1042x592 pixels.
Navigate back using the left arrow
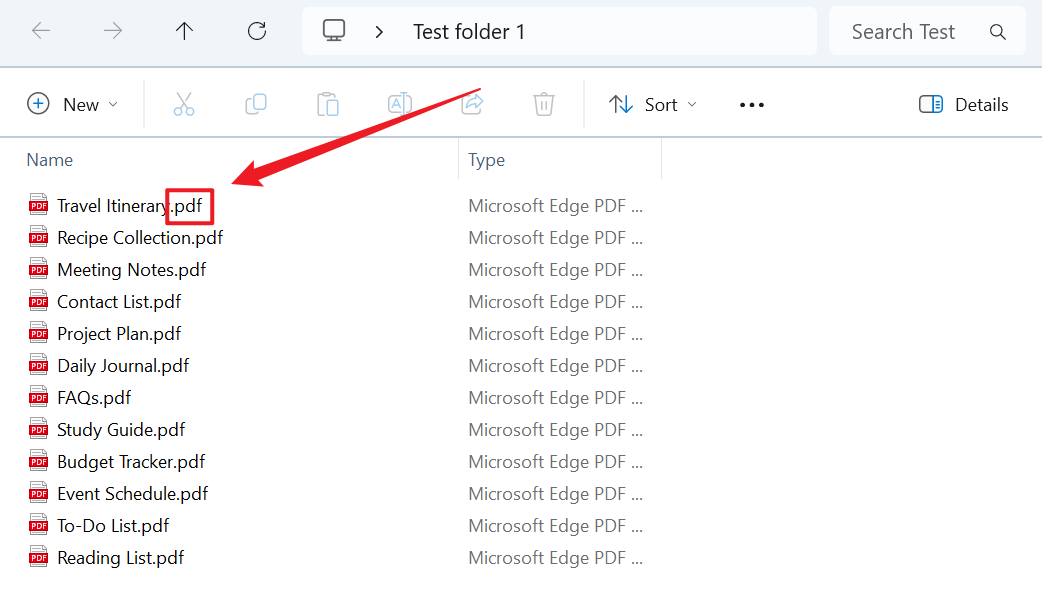[x=41, y=31]
